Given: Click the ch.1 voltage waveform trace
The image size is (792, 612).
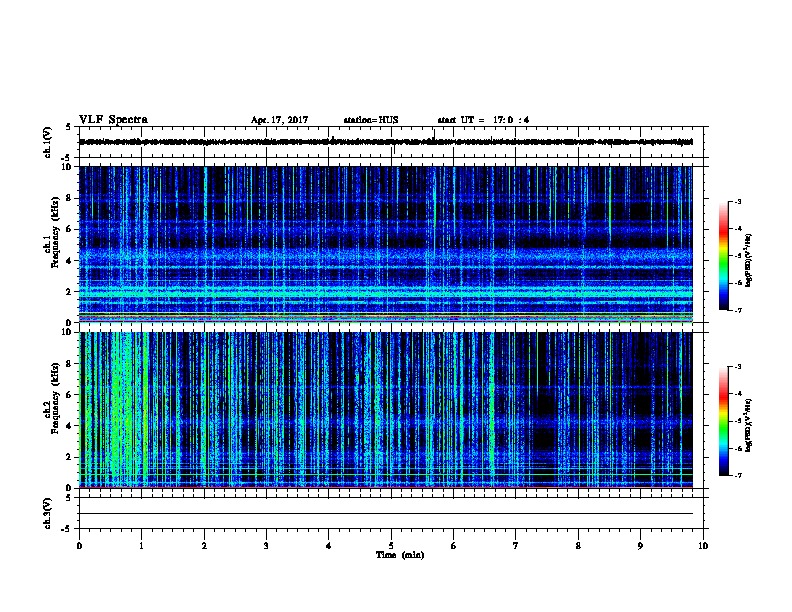Looking at the screenshot, I should coord(385,142).
